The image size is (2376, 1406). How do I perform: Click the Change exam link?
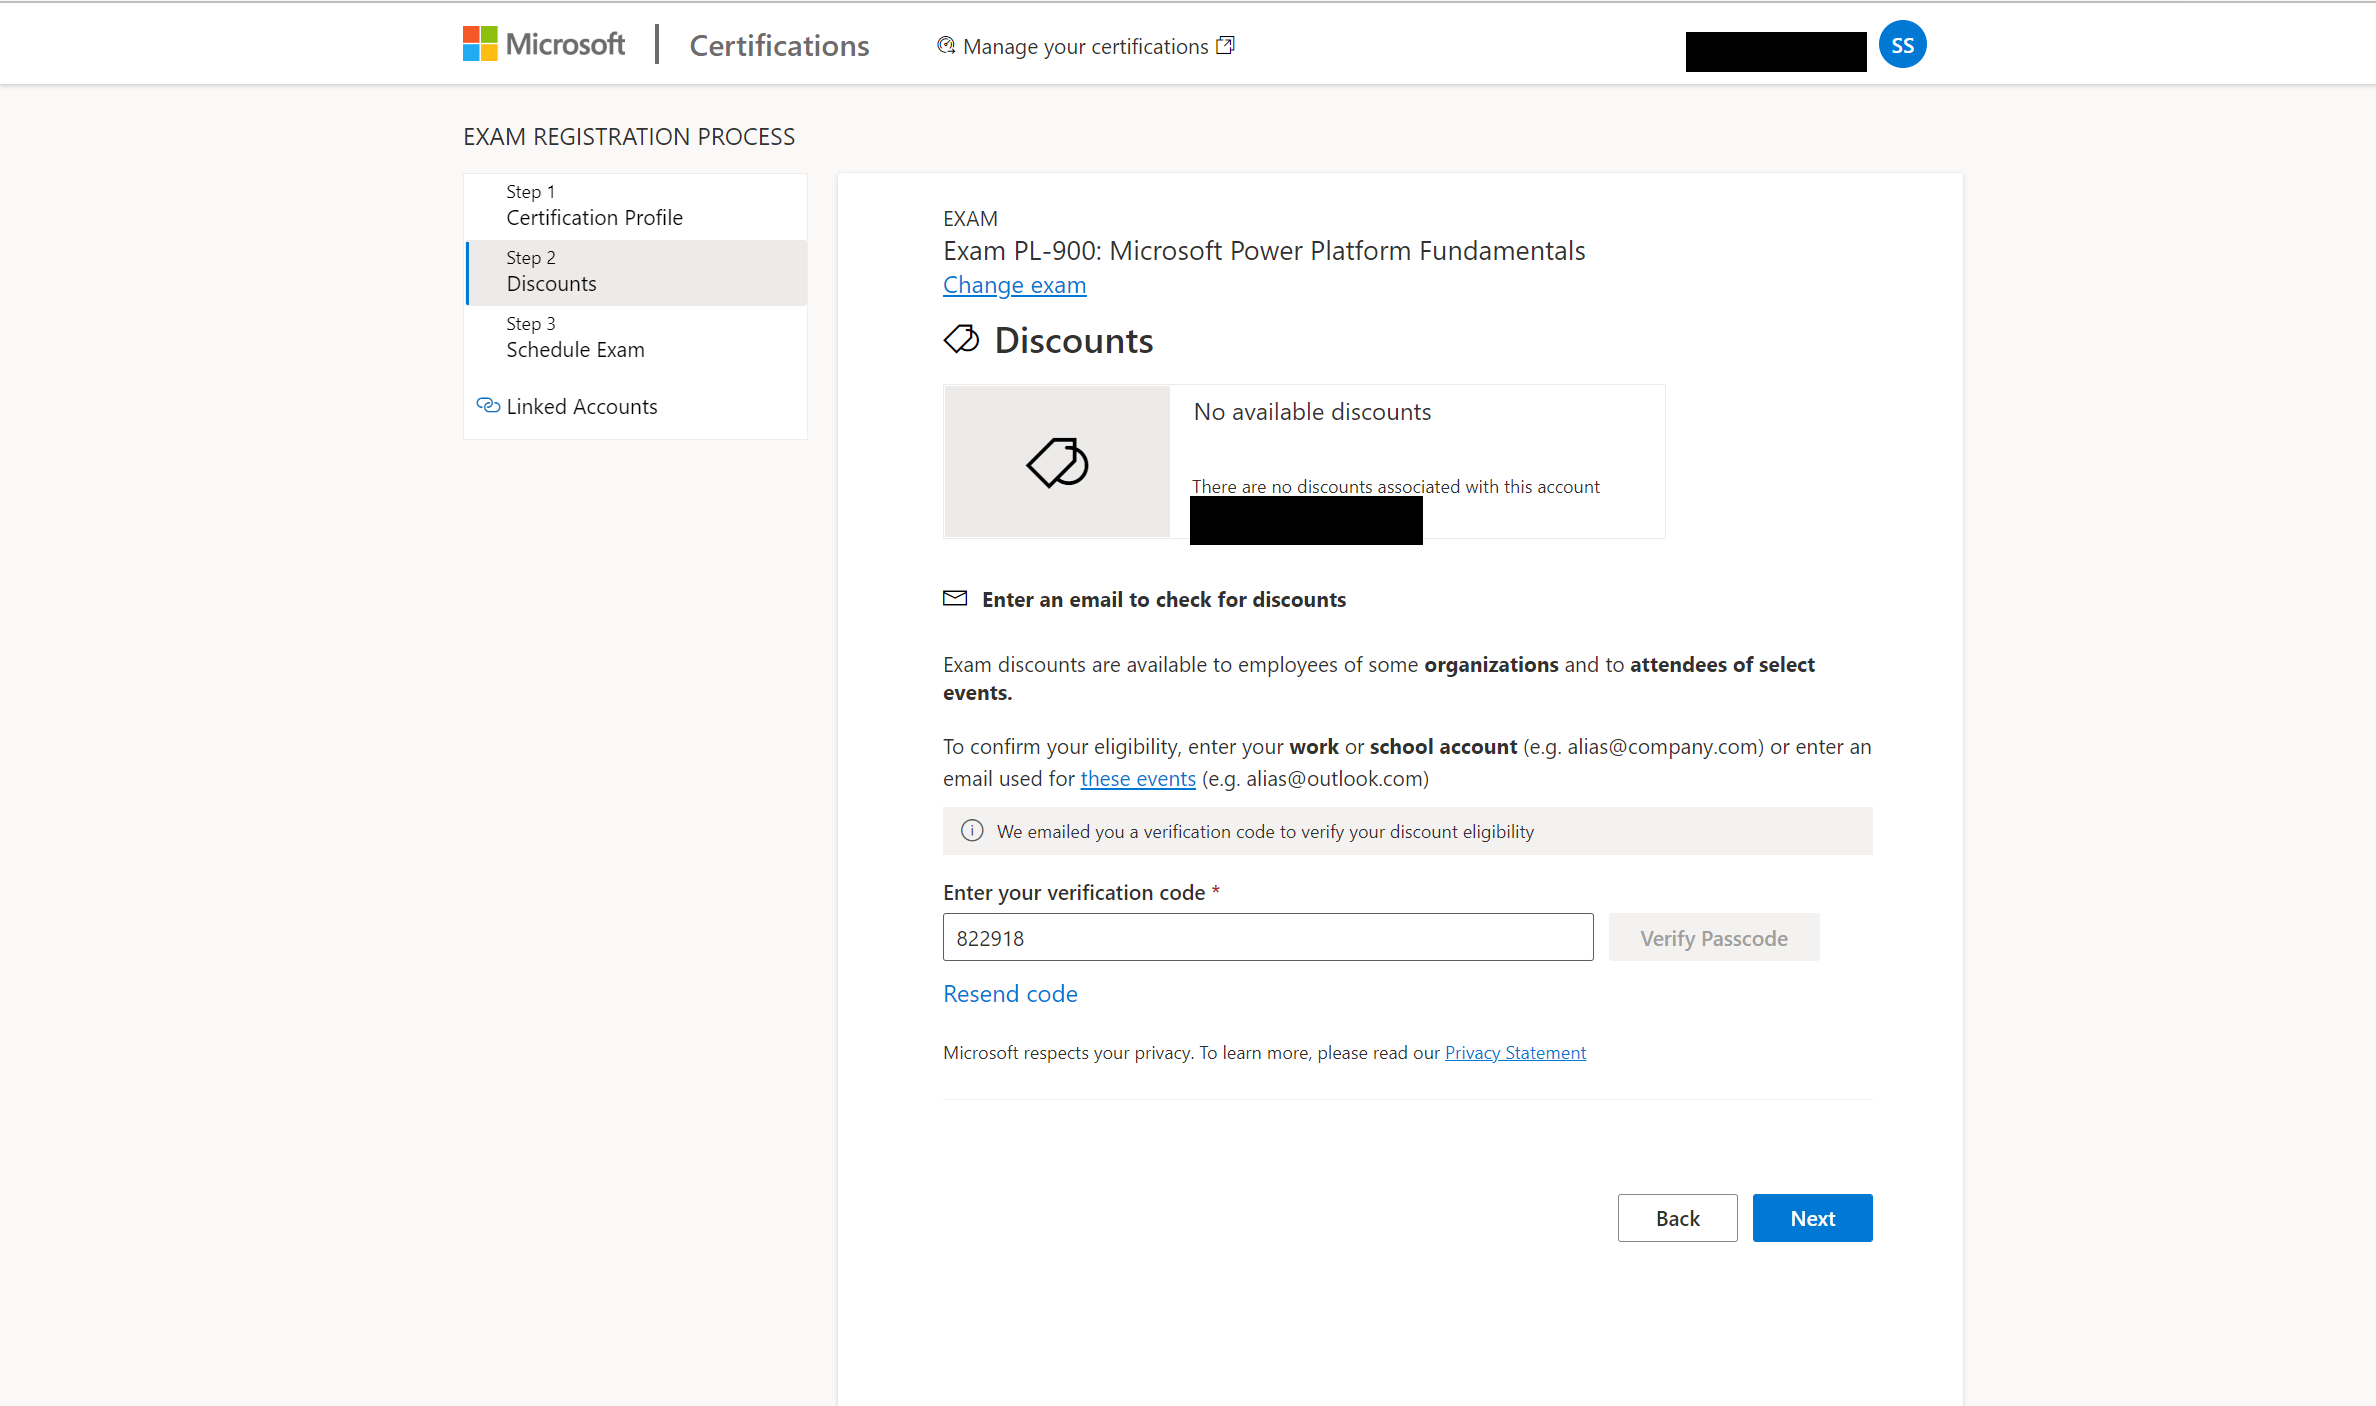click(x=1014, y=285)
